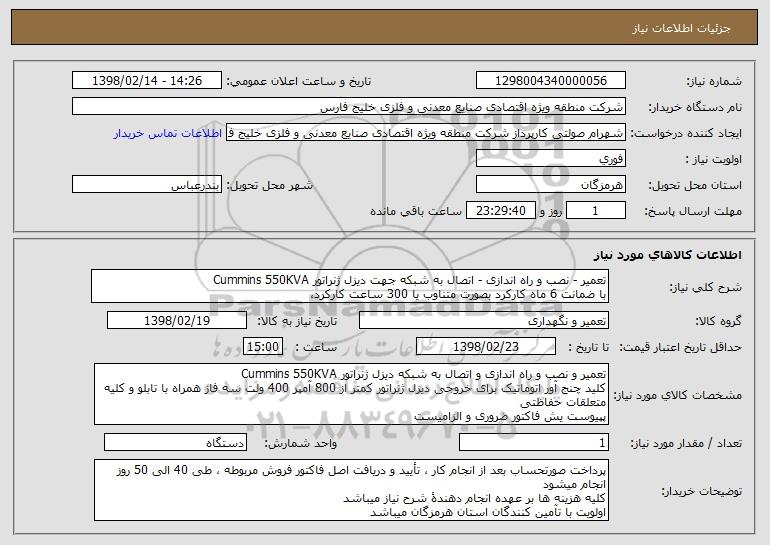Click the گروه کالا field تعمیر و نگهداری

tap(484, 321)
